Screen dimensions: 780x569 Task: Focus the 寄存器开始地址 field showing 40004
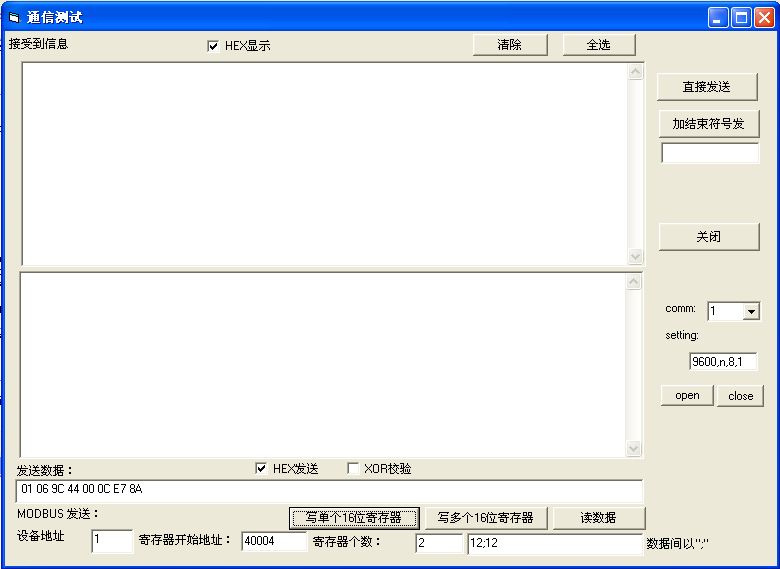tap(274, 541)
